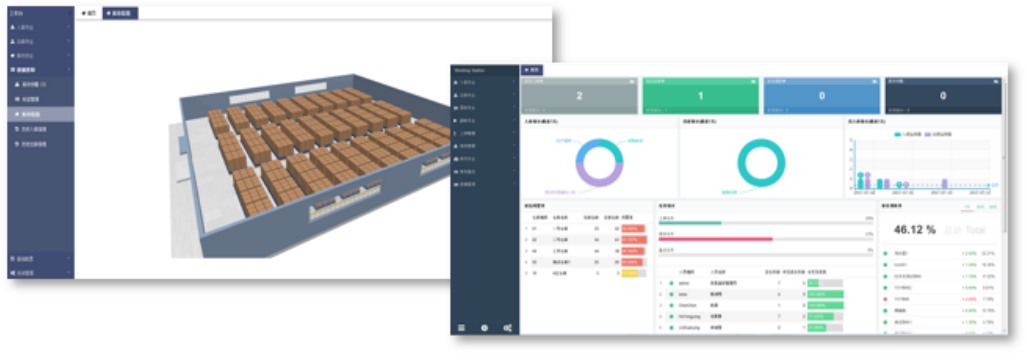The width and height of the screenshot is (1027, 363).
Task: Open the green summary card showing 1
Action: point(701,96)
